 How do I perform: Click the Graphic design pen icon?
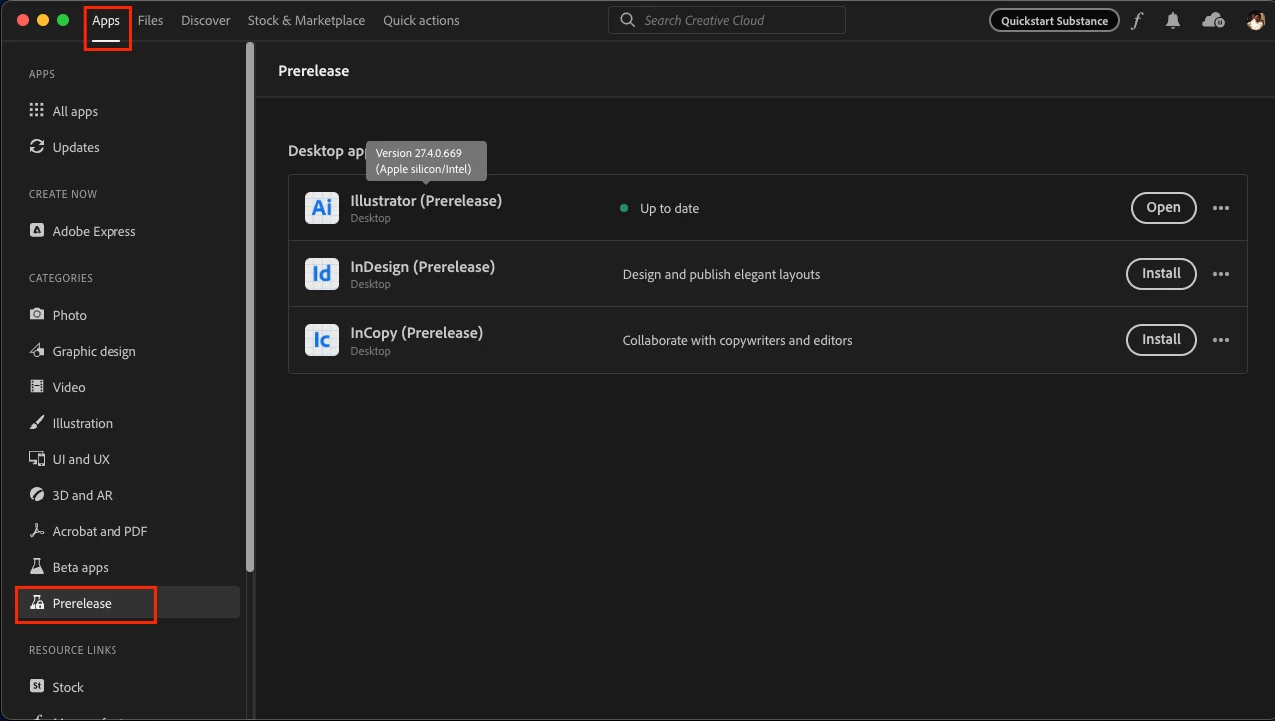click(x=37, y=351)
